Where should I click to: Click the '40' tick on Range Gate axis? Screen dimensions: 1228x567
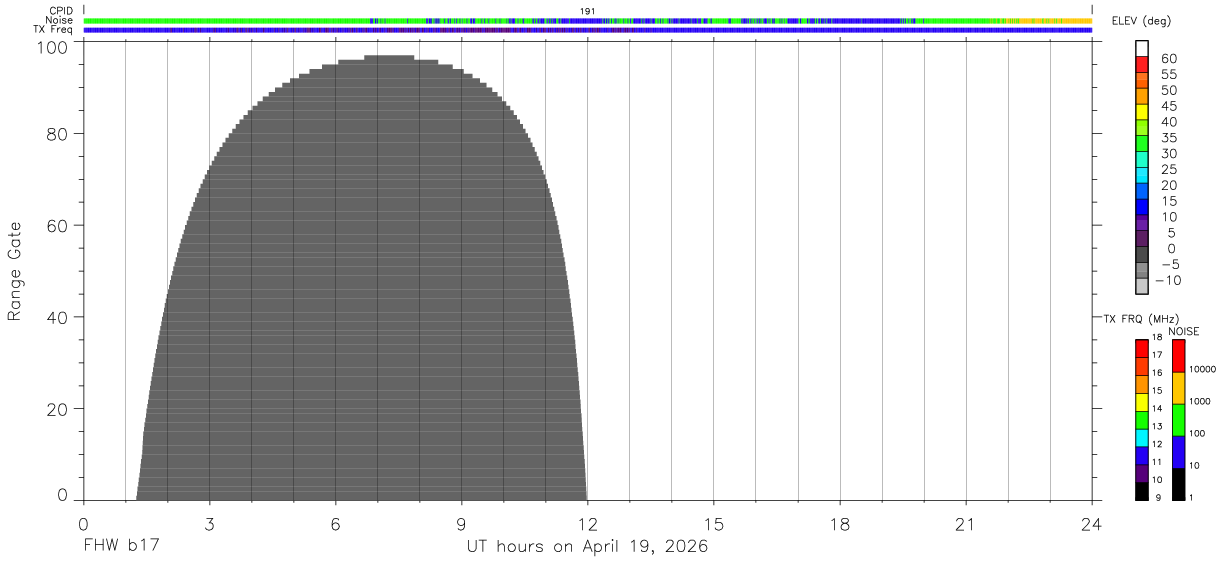[58, 317]
